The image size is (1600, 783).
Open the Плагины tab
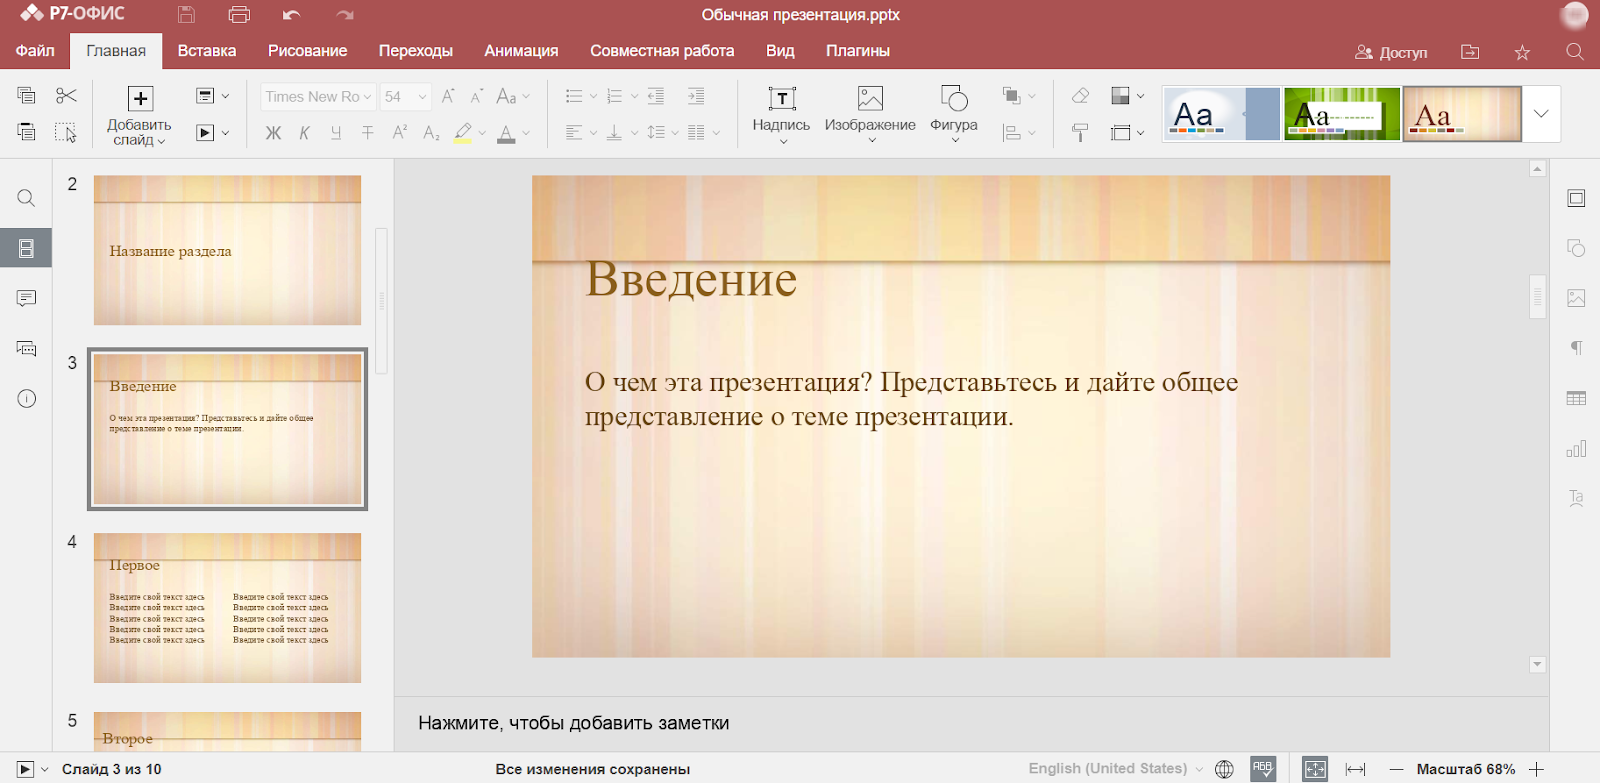(x=858, y=51)
